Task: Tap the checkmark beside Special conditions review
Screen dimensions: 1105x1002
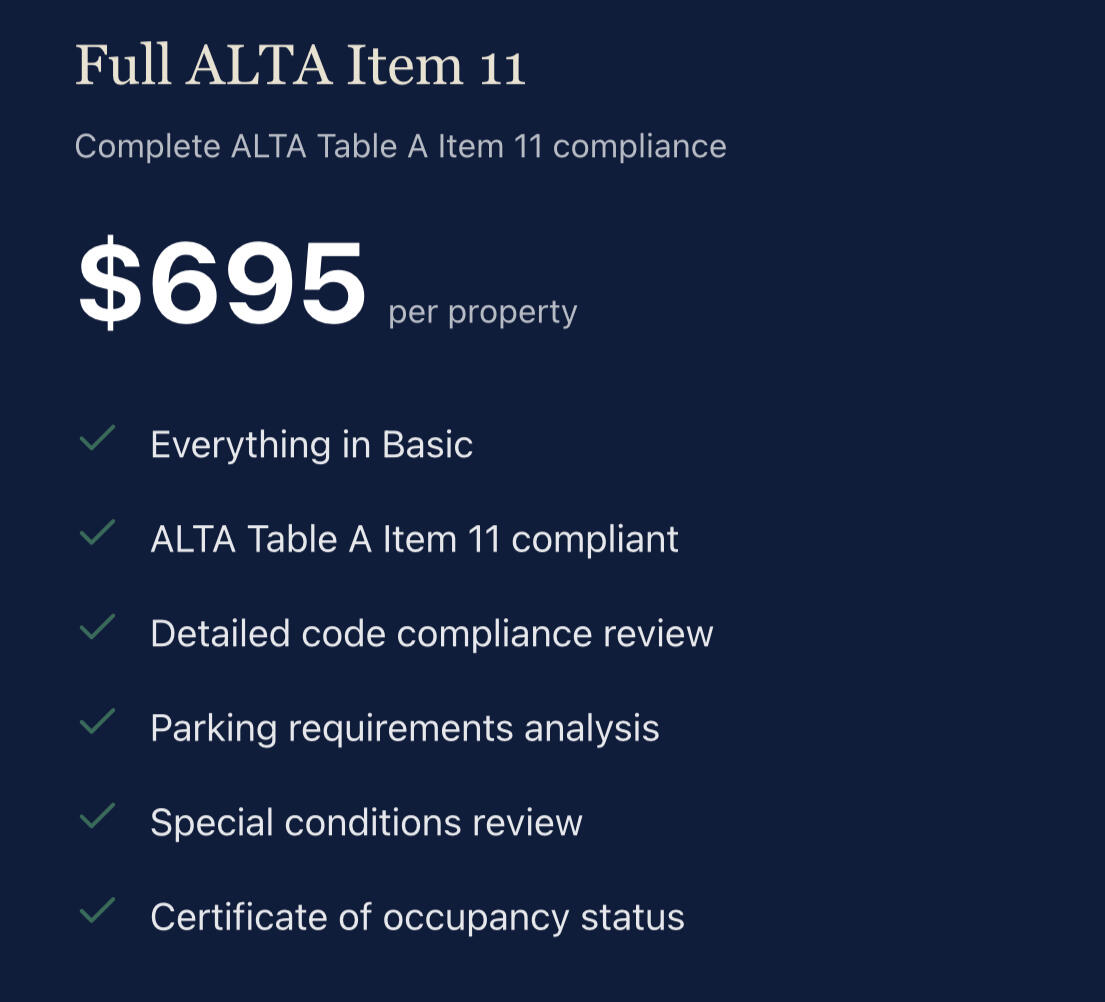Action: pos(97,817)
